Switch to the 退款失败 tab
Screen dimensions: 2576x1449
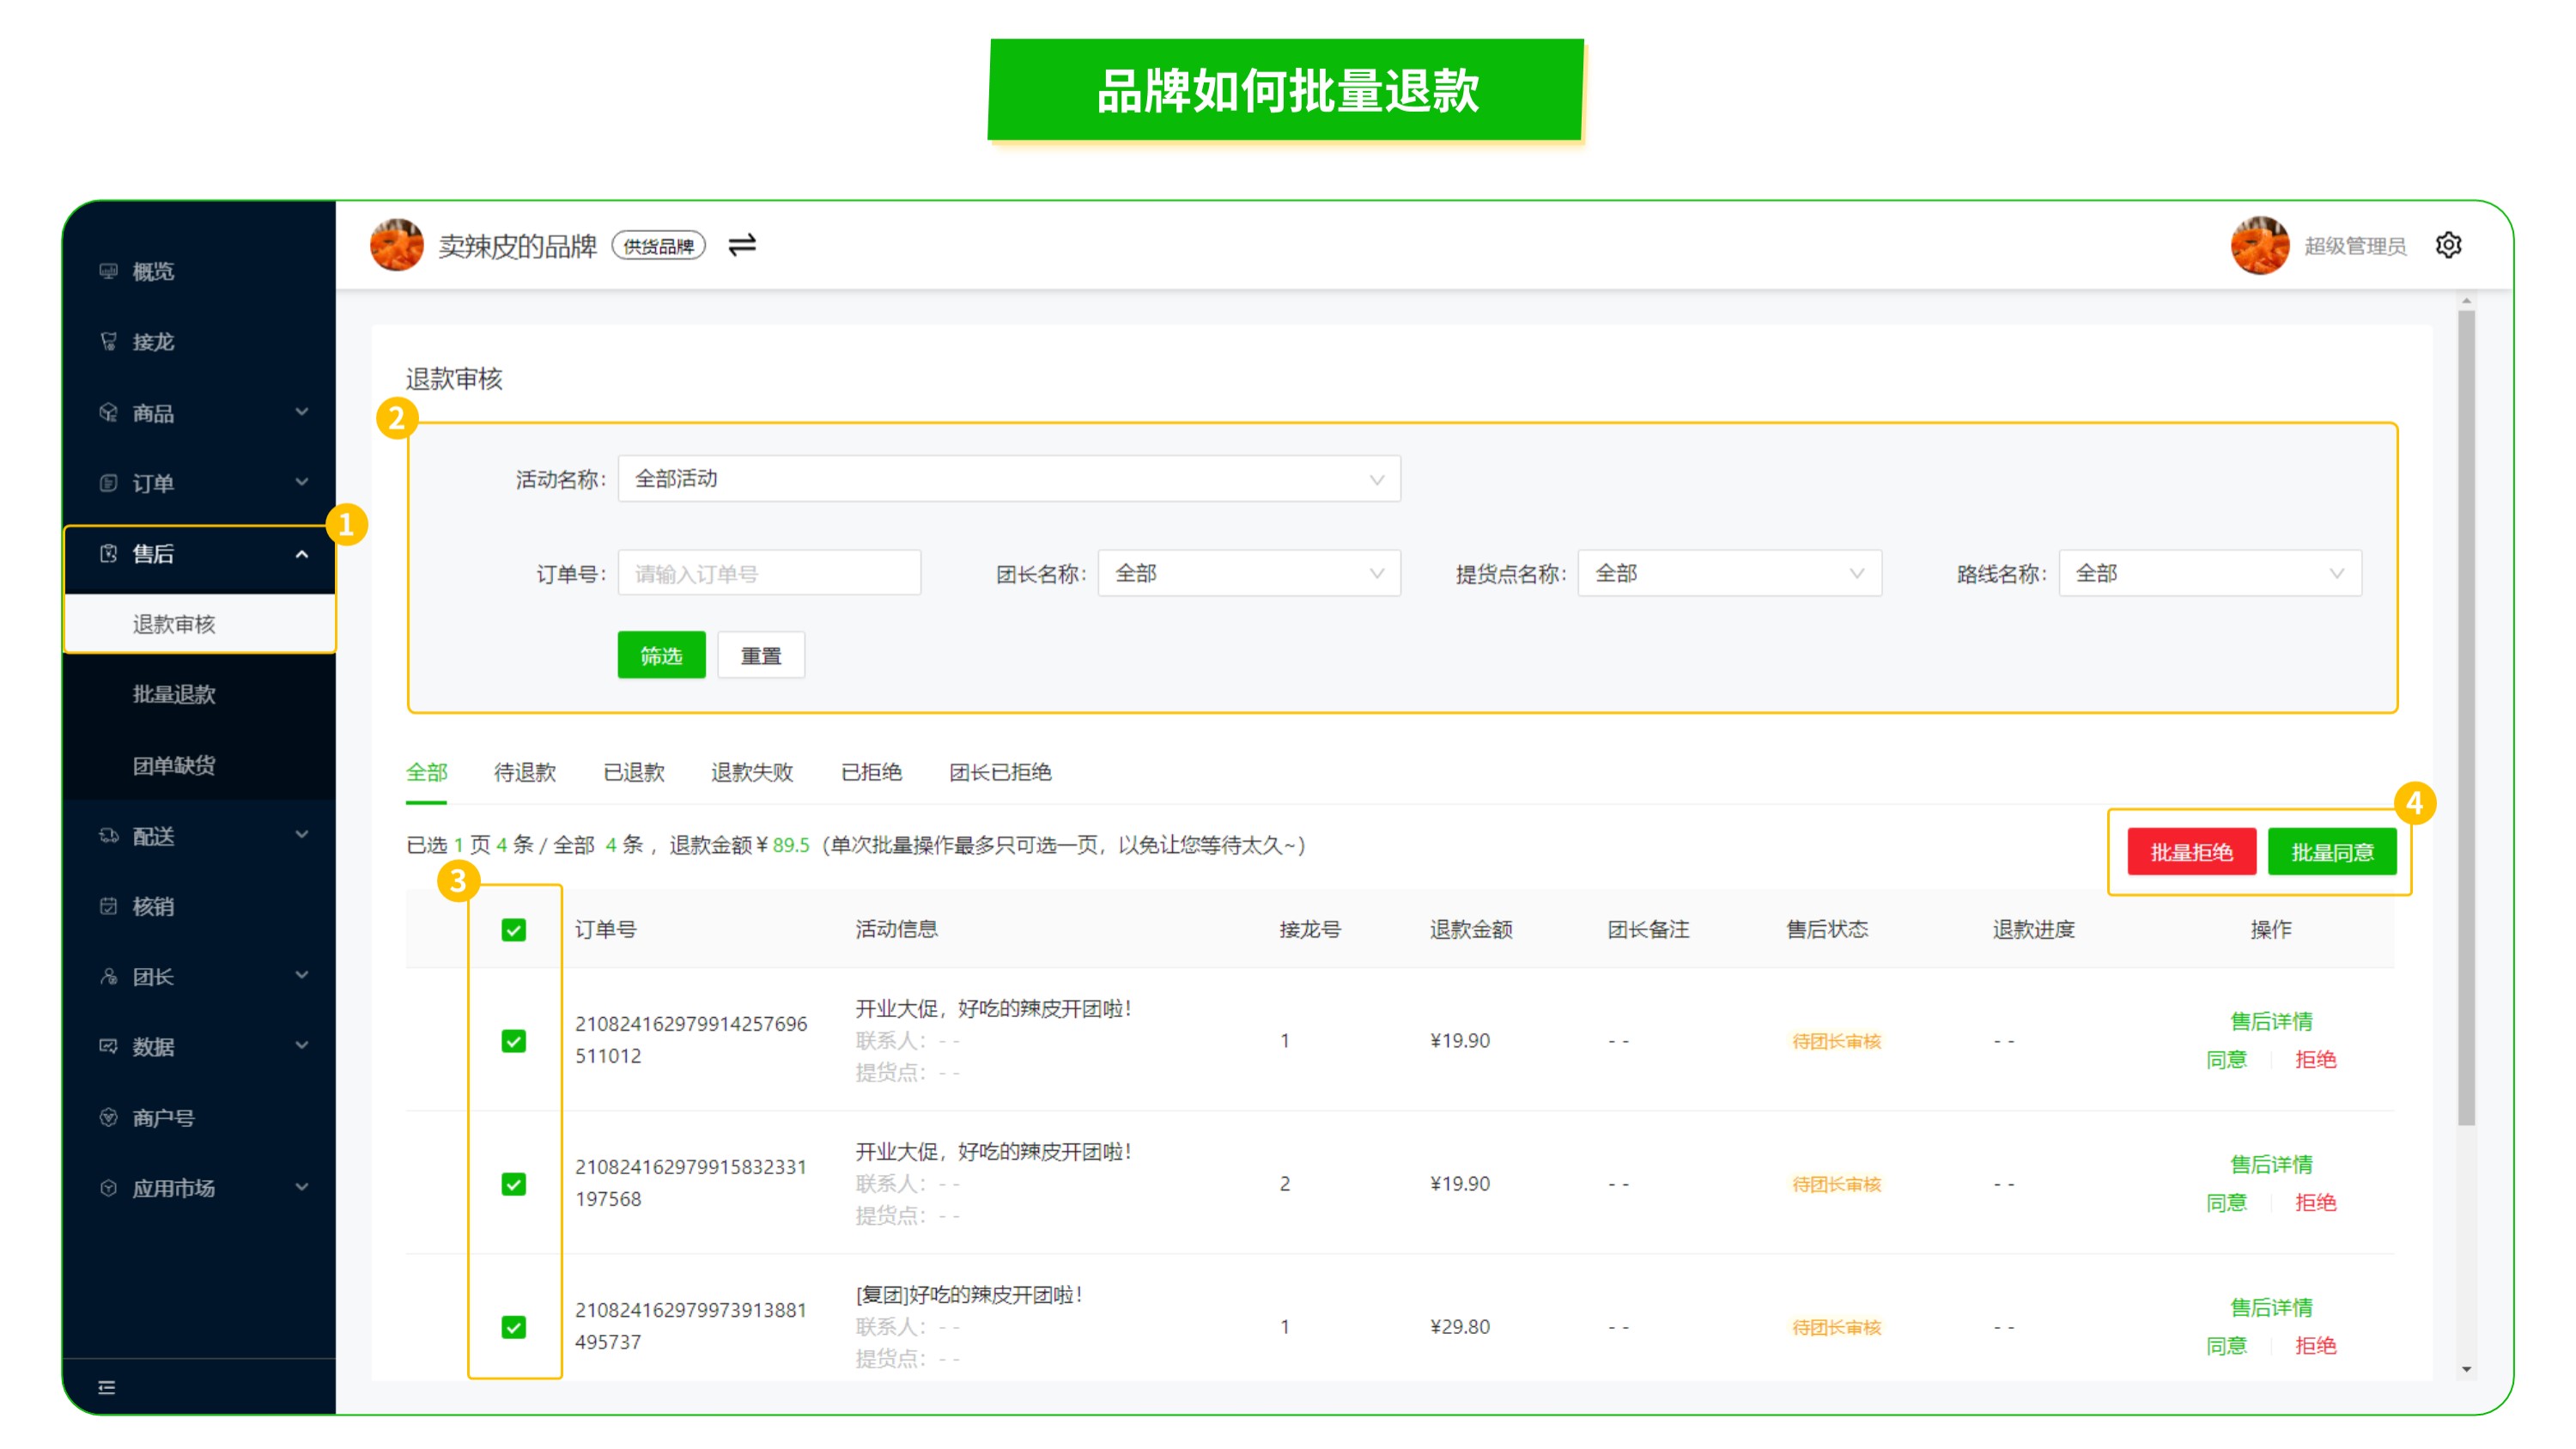752,772
